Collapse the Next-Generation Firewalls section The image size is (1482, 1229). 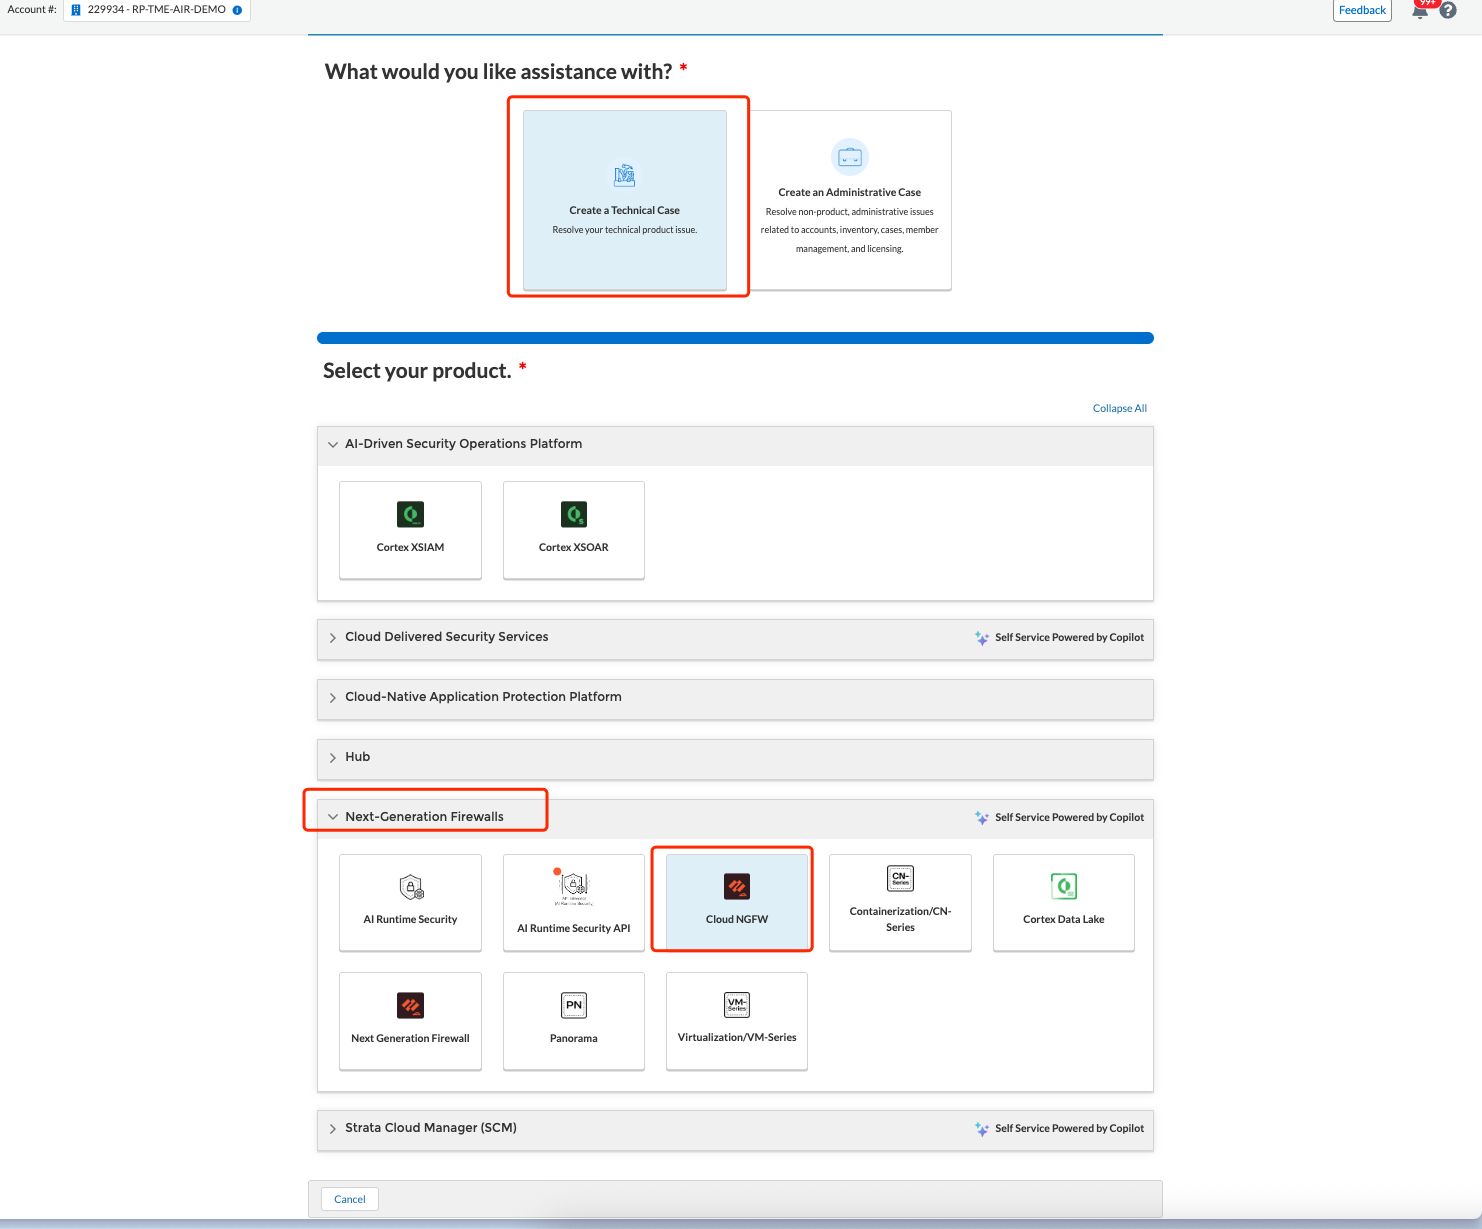click(333, 817)
